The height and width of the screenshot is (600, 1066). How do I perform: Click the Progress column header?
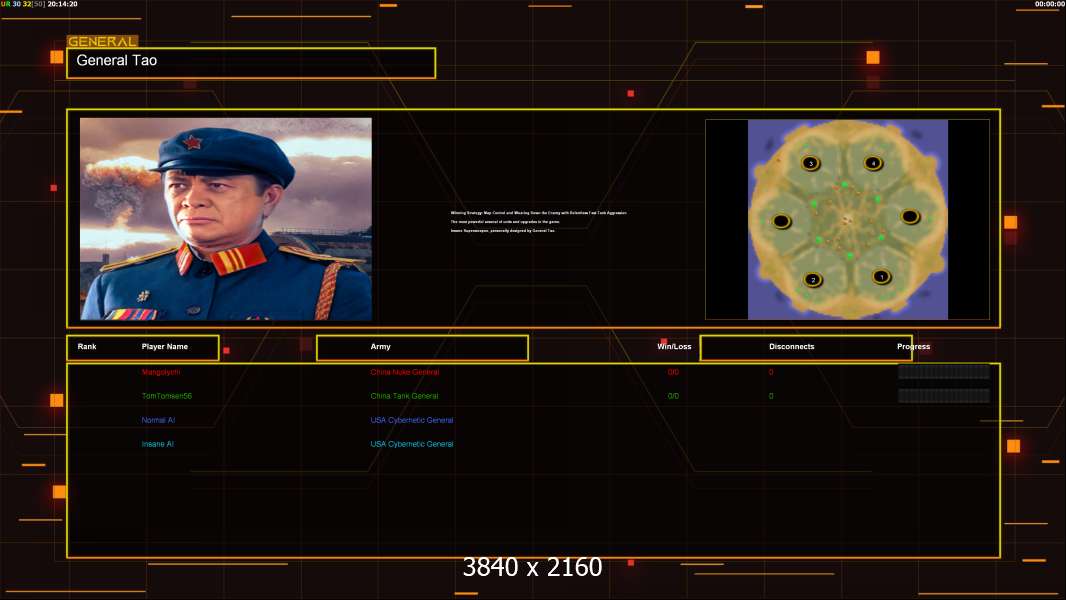pos(913,347)
